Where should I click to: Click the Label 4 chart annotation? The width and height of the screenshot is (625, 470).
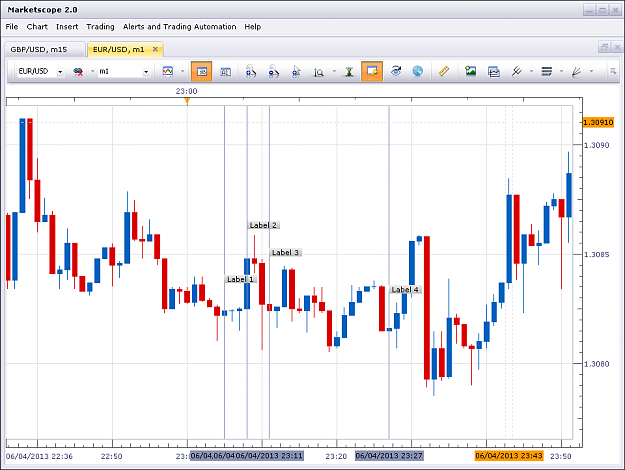tap(405, 289)
